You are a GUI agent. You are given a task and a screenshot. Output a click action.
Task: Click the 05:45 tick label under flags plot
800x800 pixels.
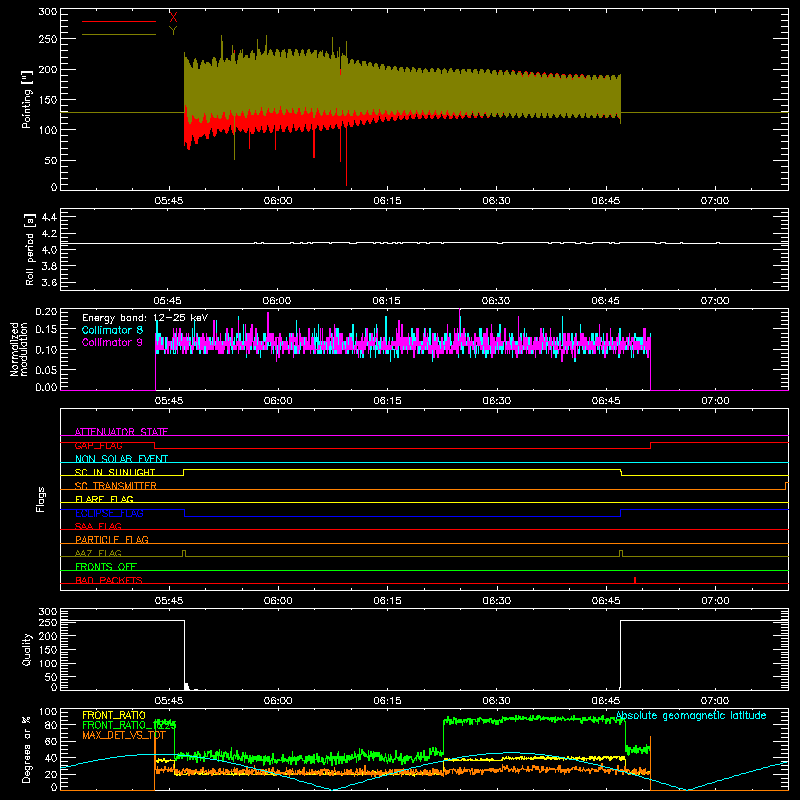click(169, 601)
